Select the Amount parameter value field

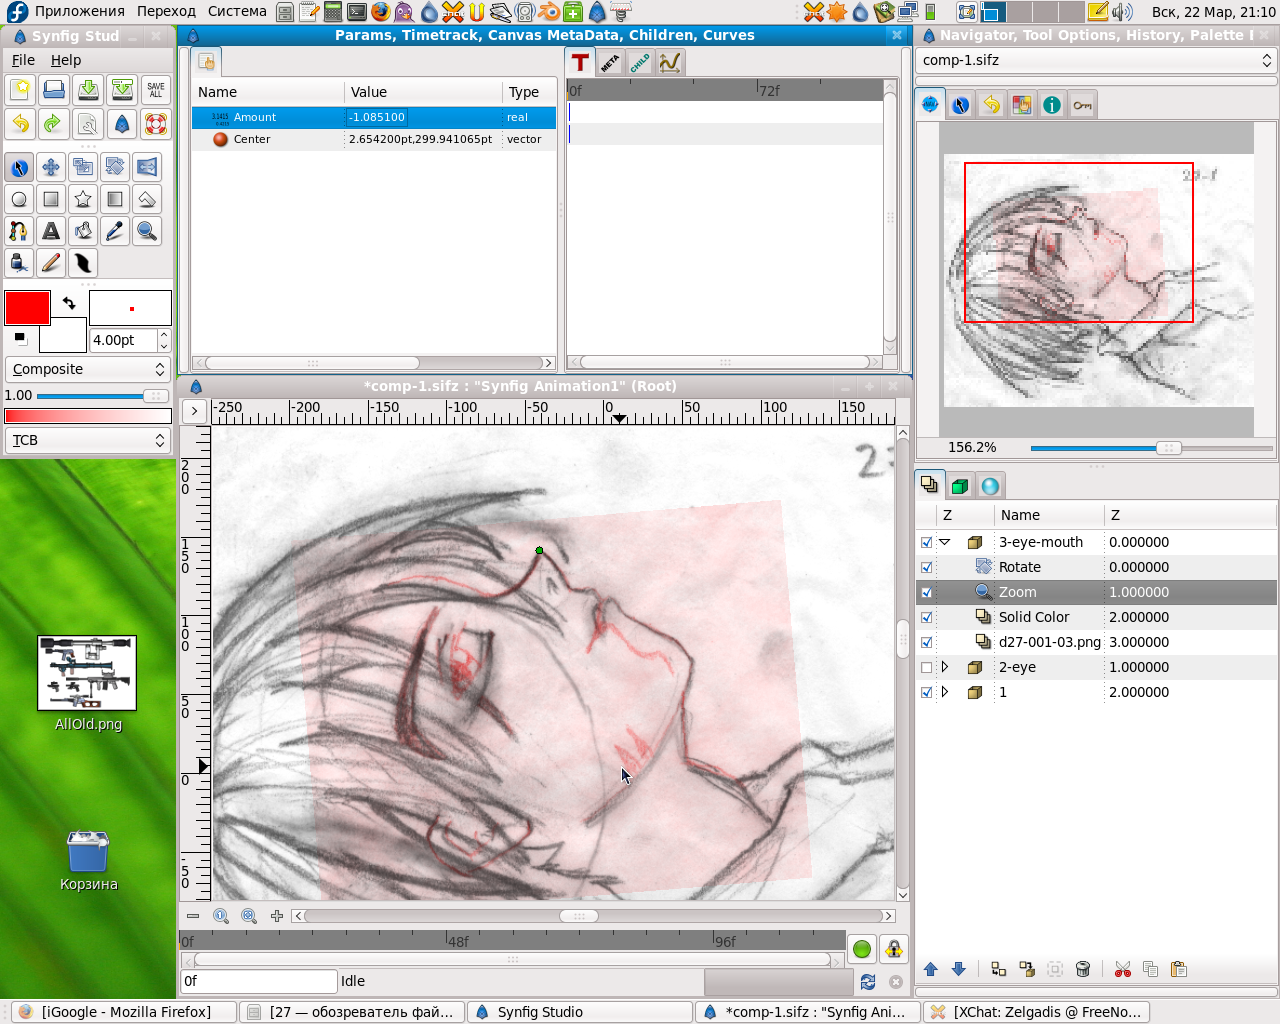(424, 117)
